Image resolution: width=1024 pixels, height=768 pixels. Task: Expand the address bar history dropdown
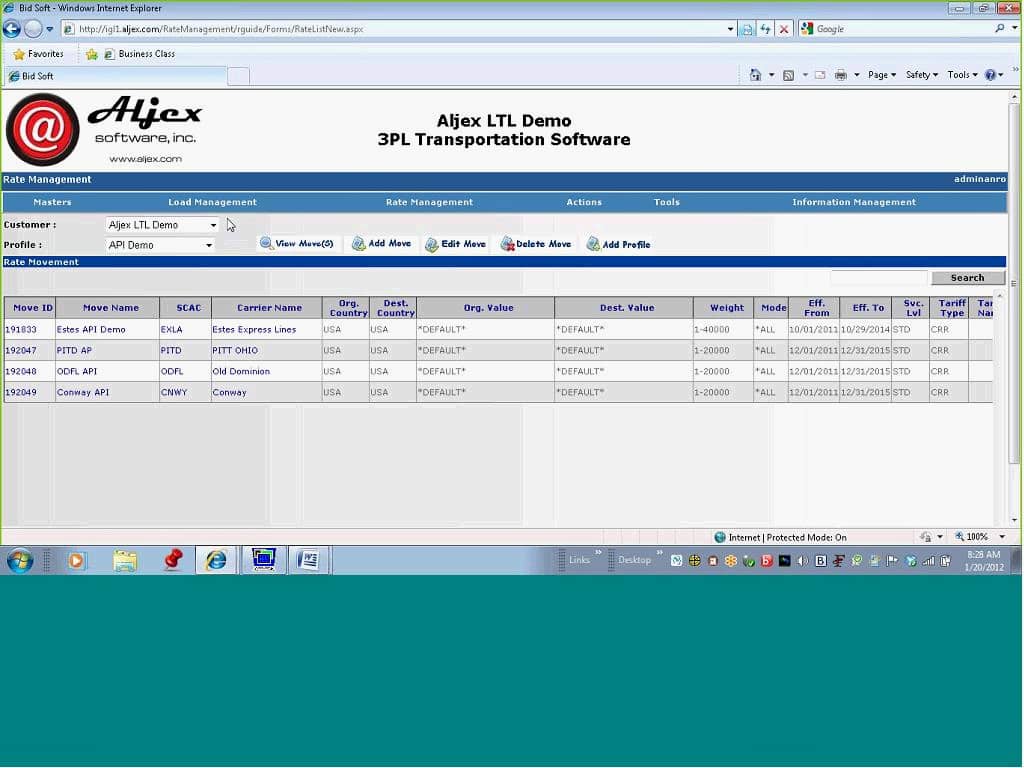[x=729, y=29]
